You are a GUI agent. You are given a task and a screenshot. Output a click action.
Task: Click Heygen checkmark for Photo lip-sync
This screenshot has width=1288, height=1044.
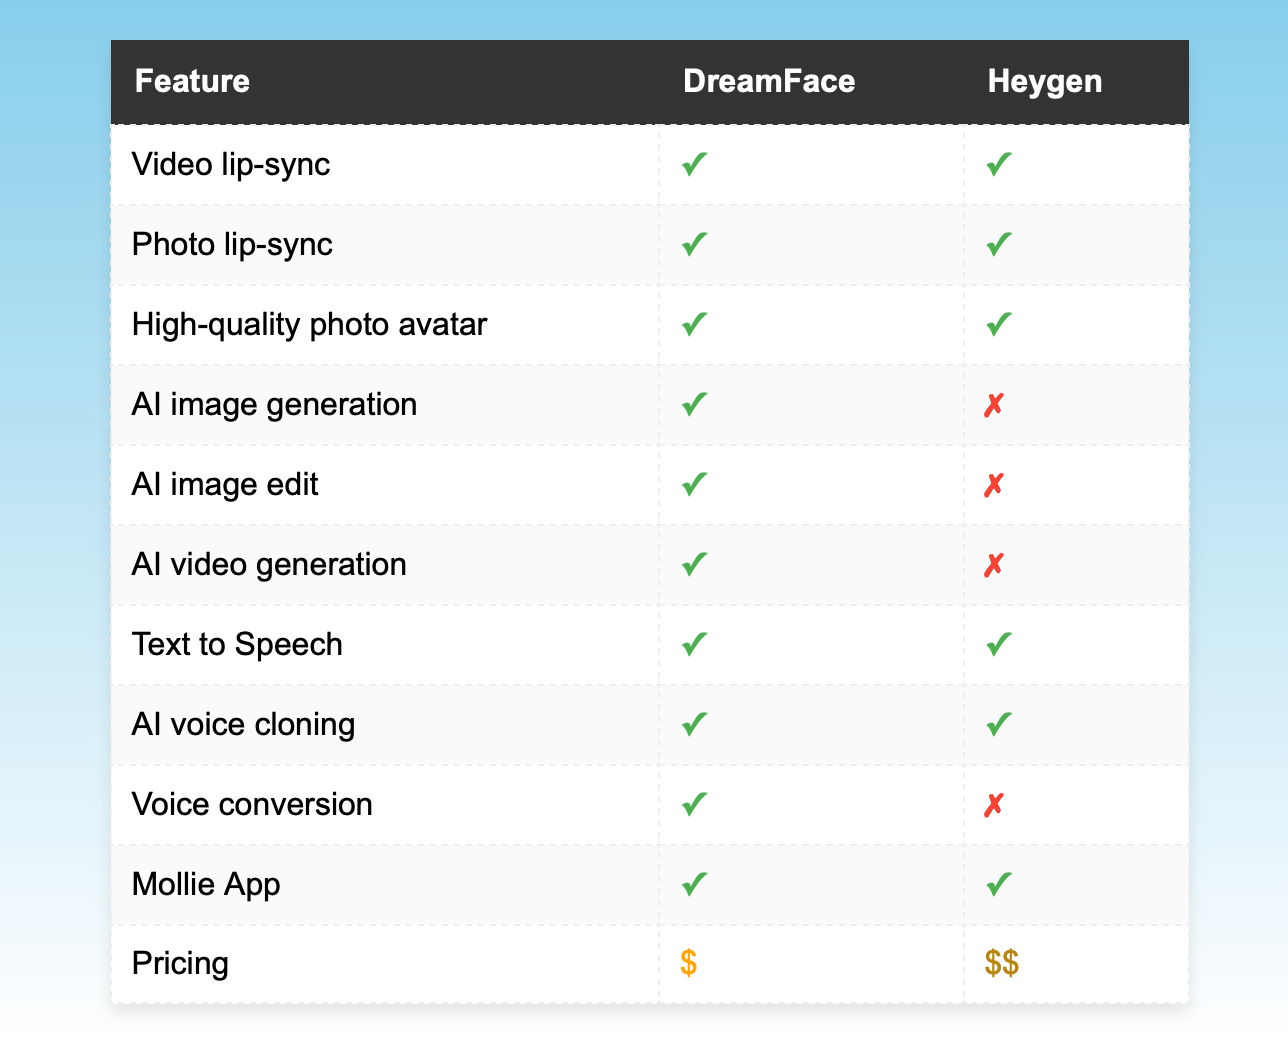(x=999, y=245)
